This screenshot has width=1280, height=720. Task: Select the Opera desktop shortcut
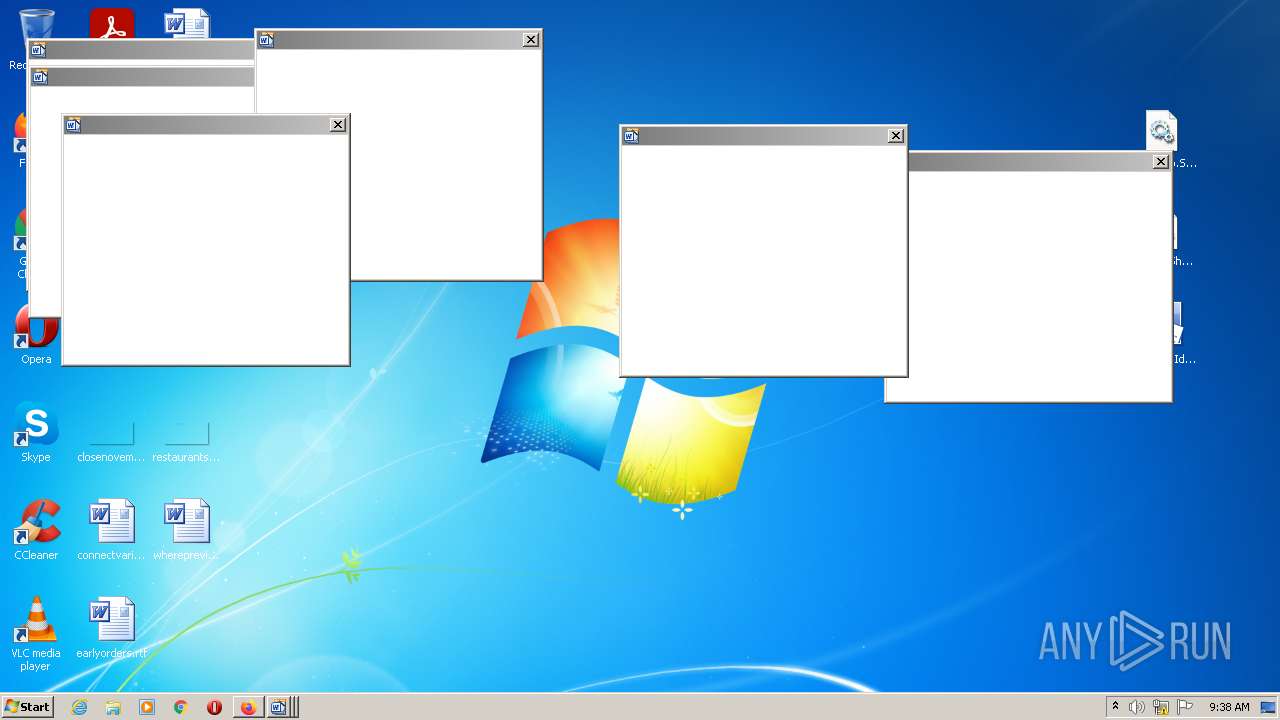(x=36, y=336)
